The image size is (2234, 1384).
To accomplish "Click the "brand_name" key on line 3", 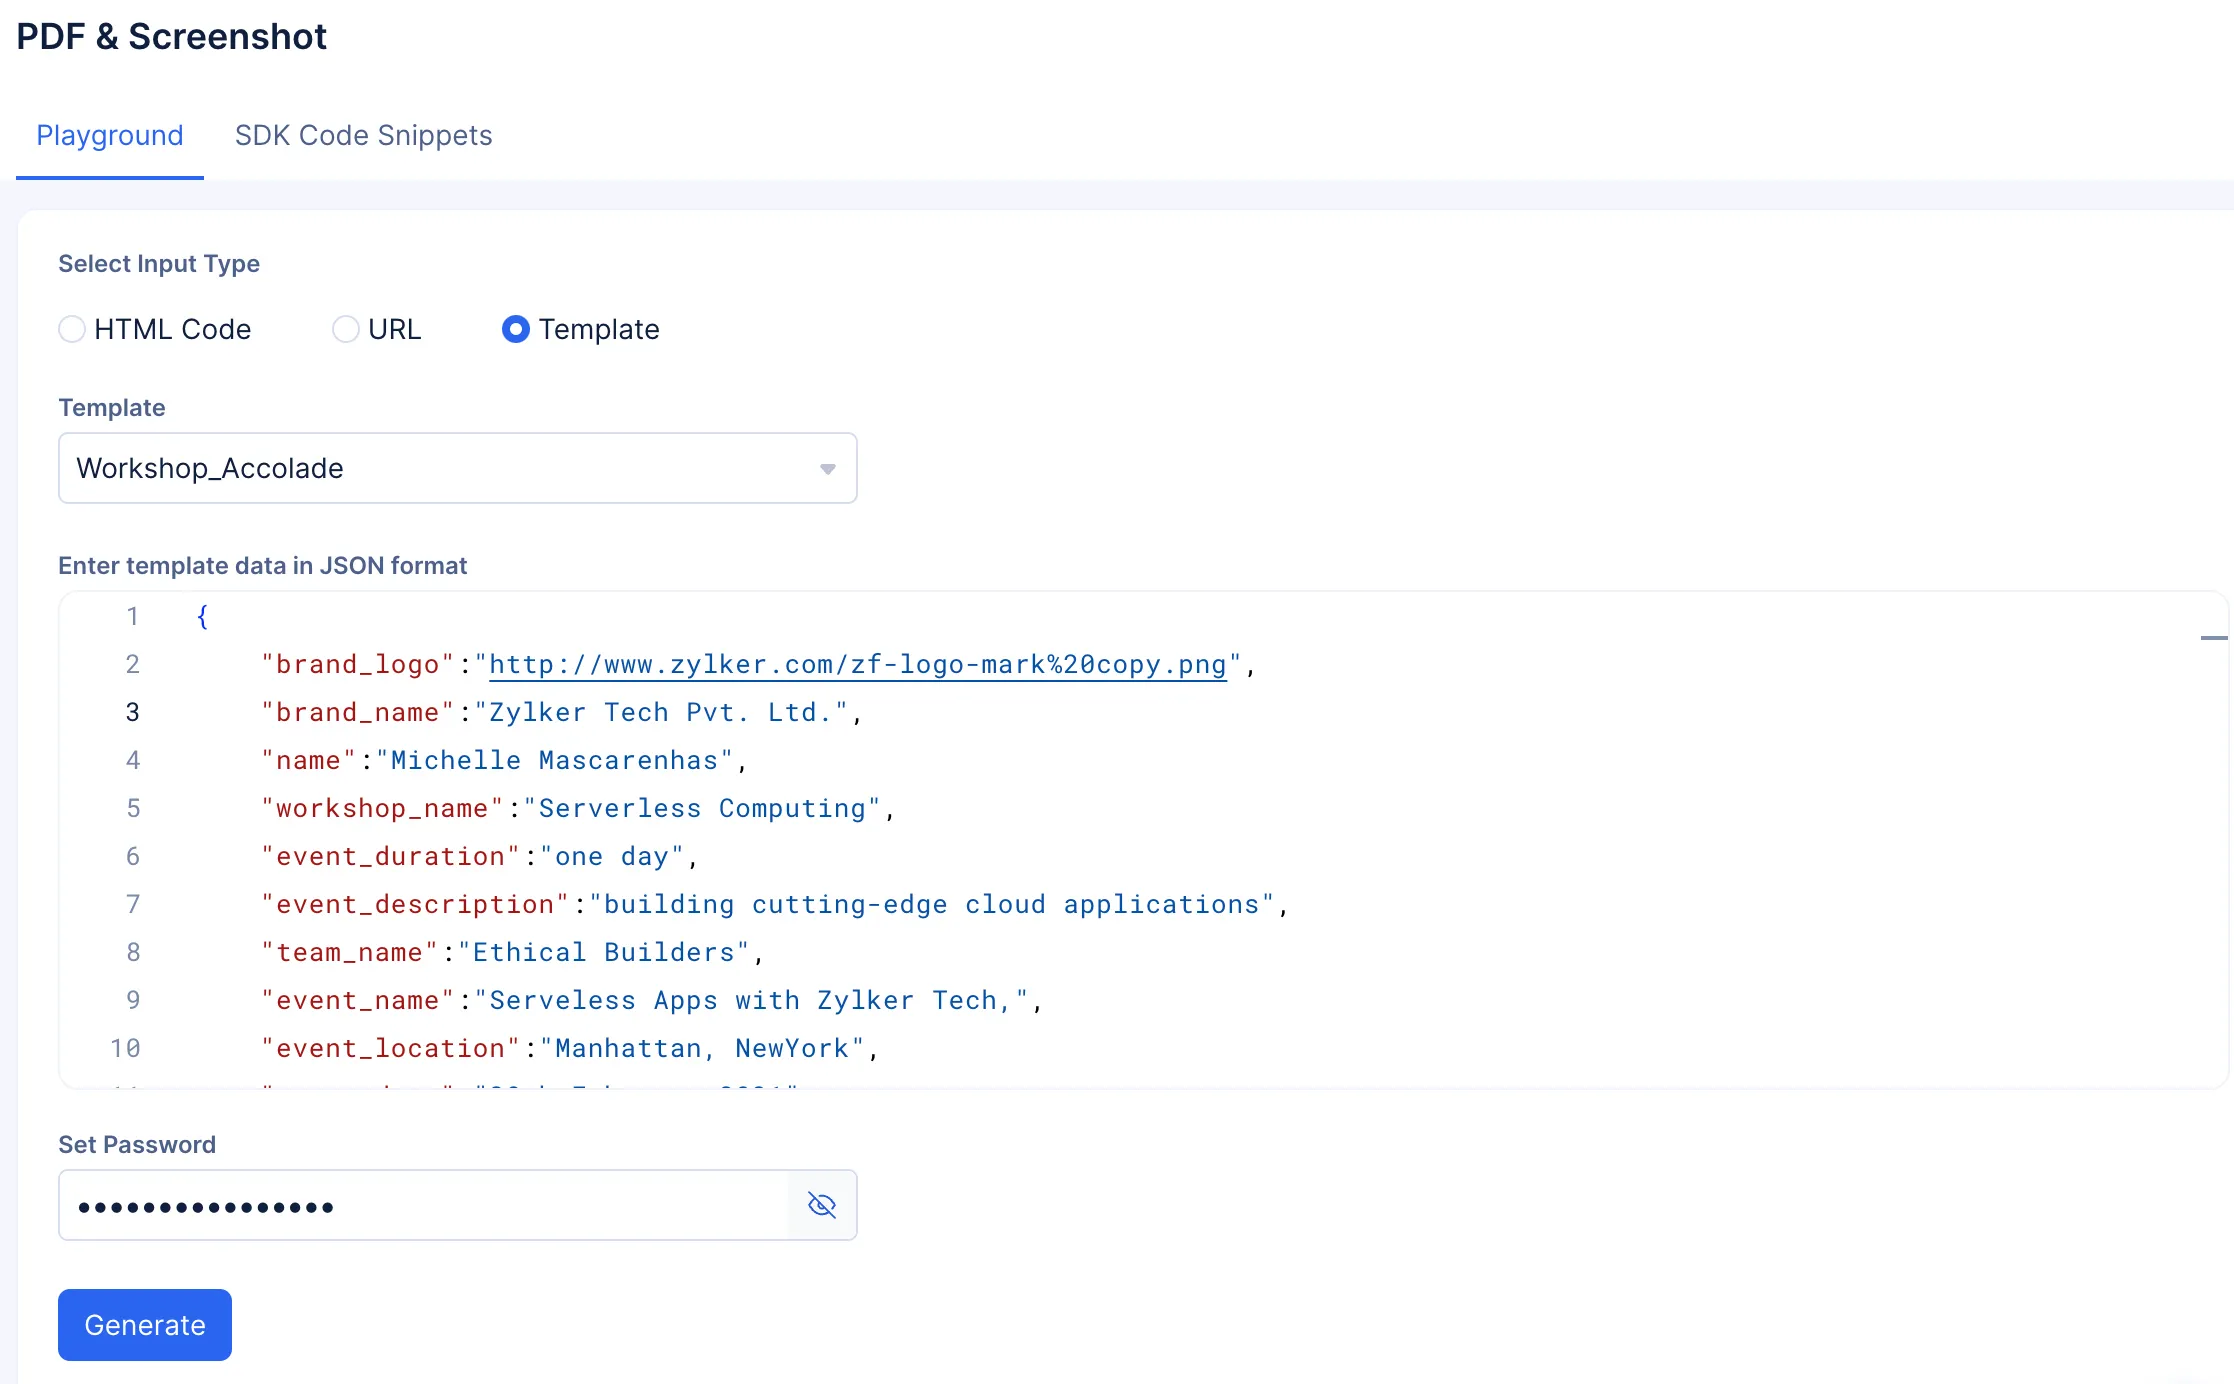I will (358, 712).
